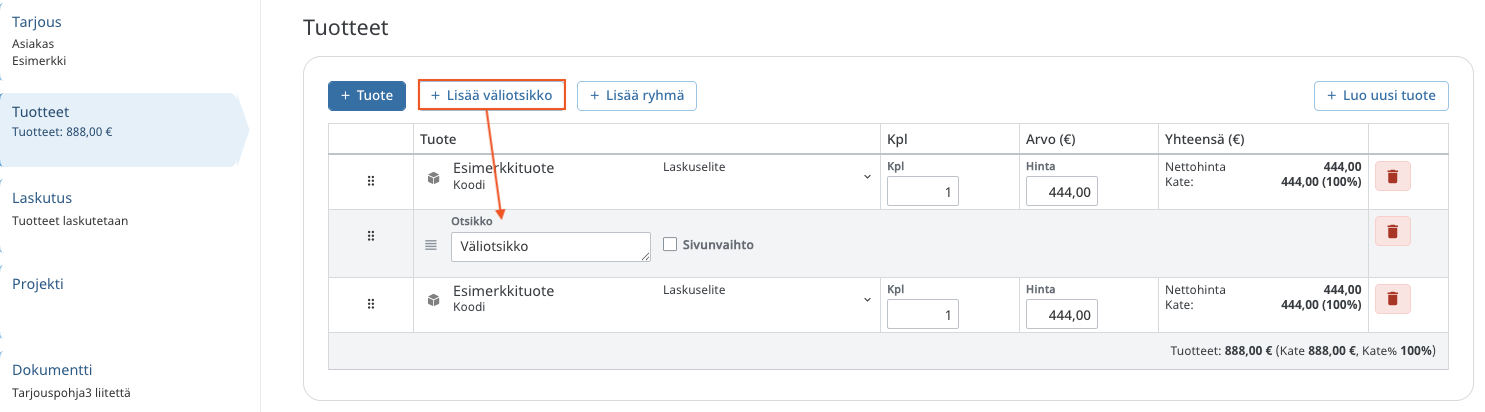Switch to the Projekti section
This screenshot has height=412, width=1485.
[38, 284]
